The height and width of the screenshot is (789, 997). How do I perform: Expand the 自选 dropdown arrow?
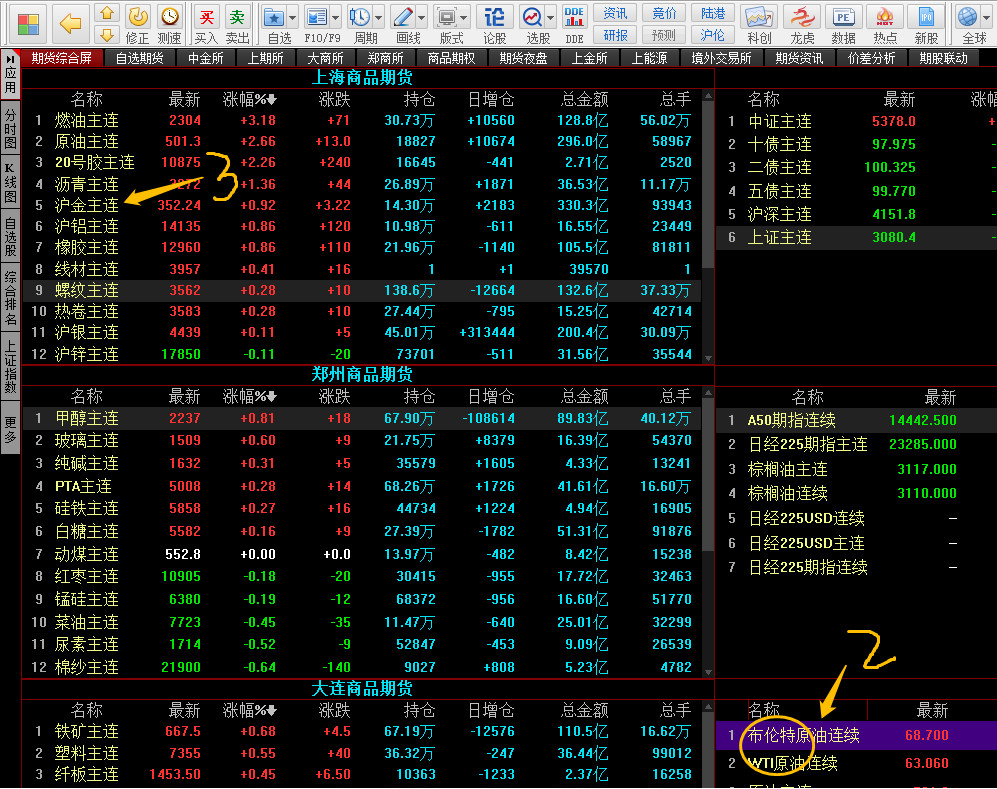tap(292, 18)
